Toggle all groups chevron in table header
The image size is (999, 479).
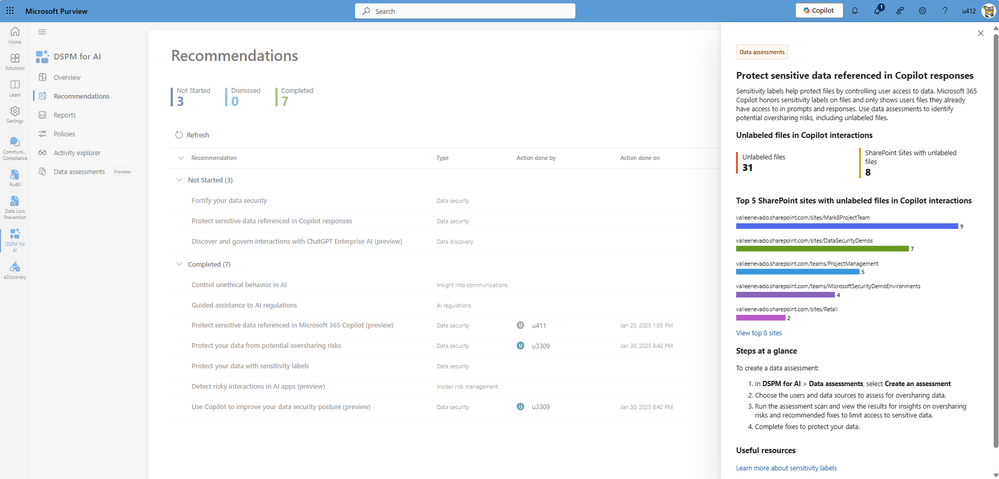(x=180, y=158)
